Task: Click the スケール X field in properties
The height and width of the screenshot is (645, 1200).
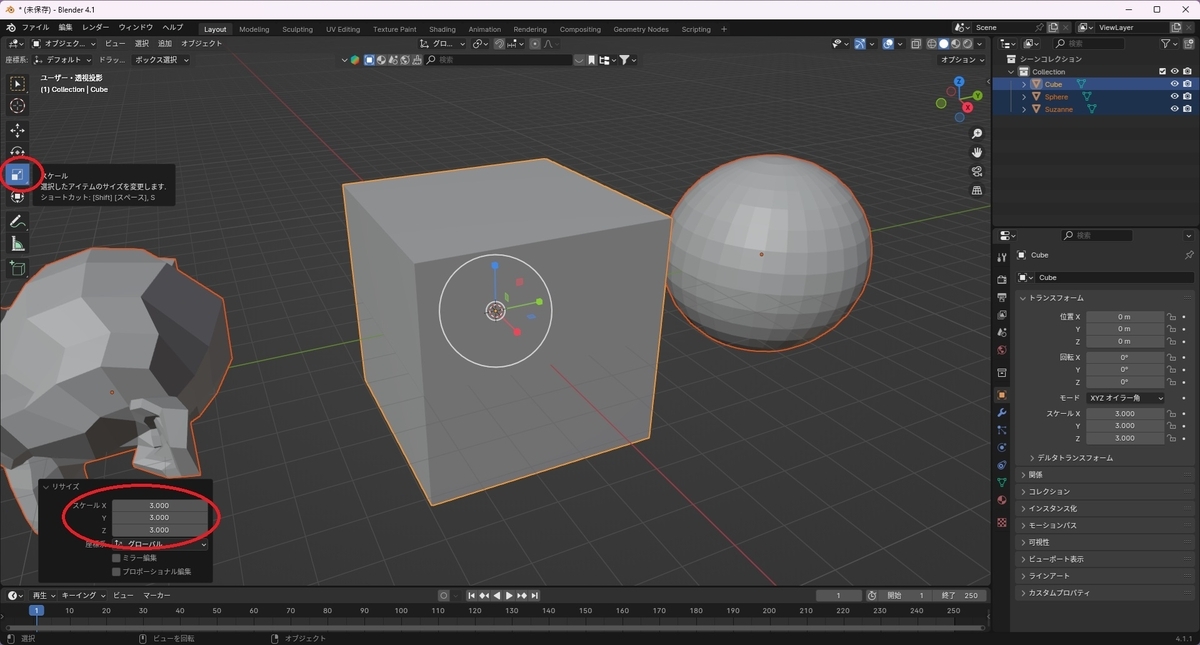Action: coord(1126,414)
